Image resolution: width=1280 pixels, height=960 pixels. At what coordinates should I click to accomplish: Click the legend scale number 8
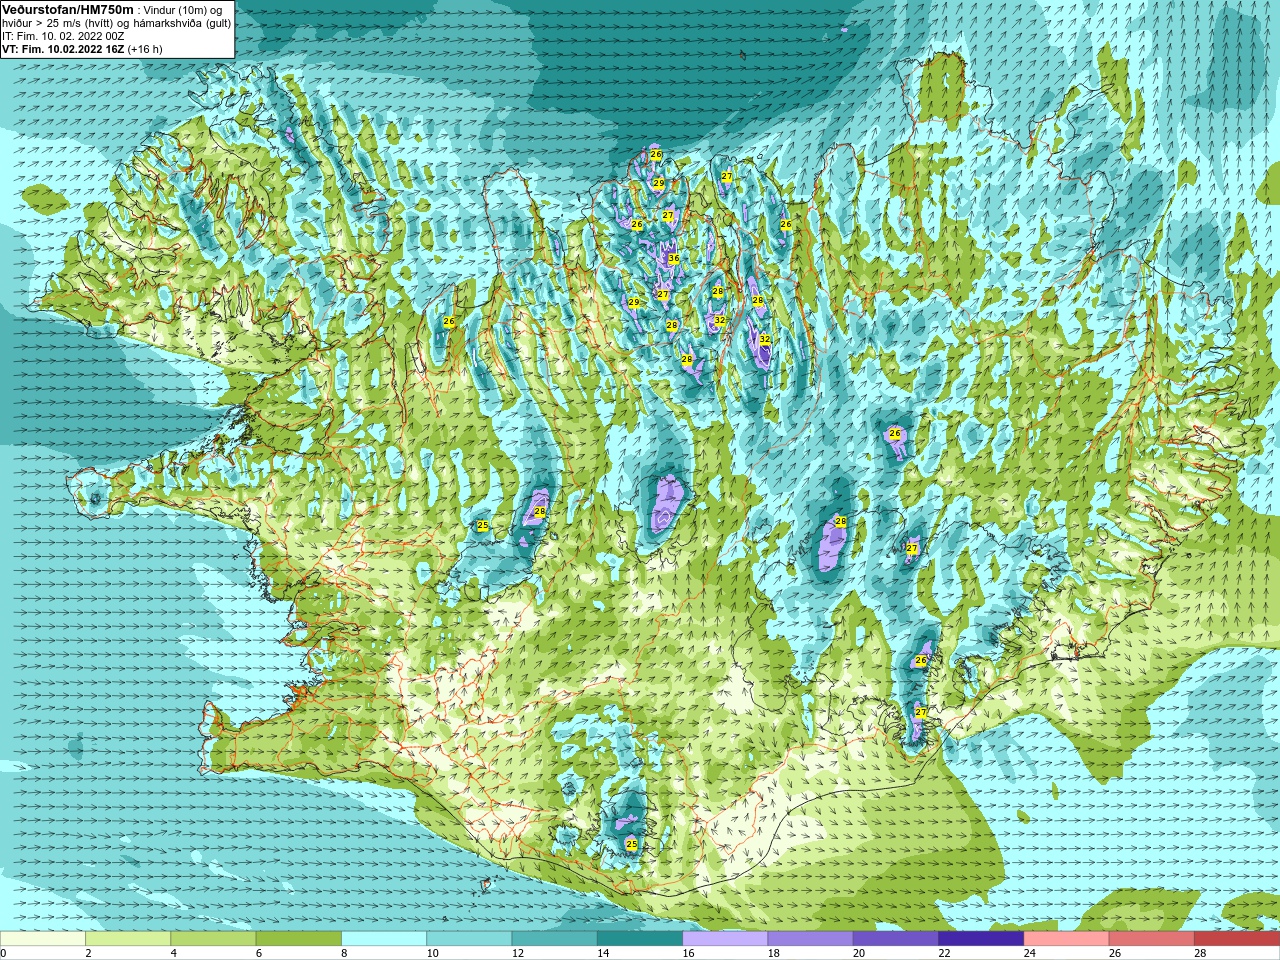coord(345,953)
